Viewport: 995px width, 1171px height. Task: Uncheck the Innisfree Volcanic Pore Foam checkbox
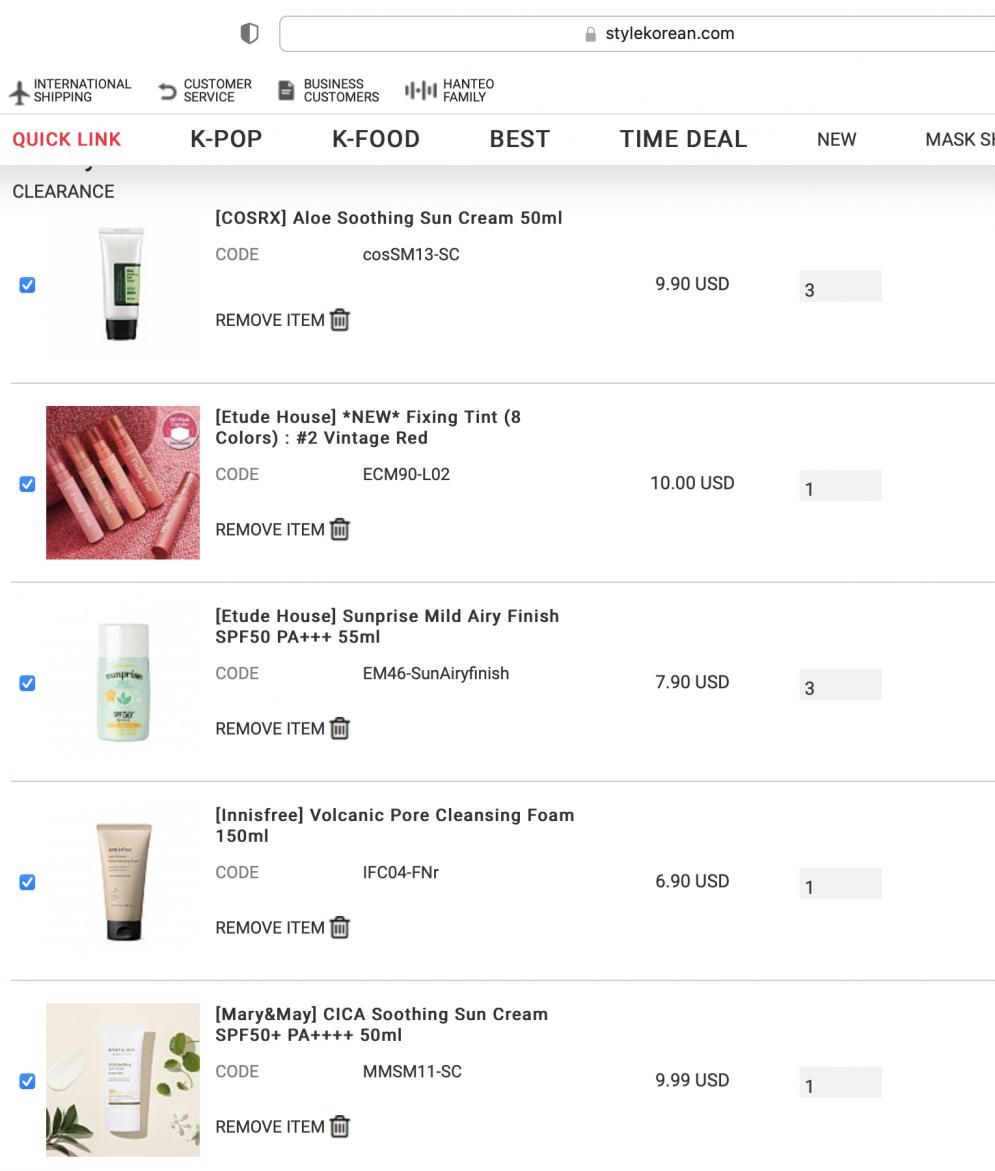[x=27, y=881]
